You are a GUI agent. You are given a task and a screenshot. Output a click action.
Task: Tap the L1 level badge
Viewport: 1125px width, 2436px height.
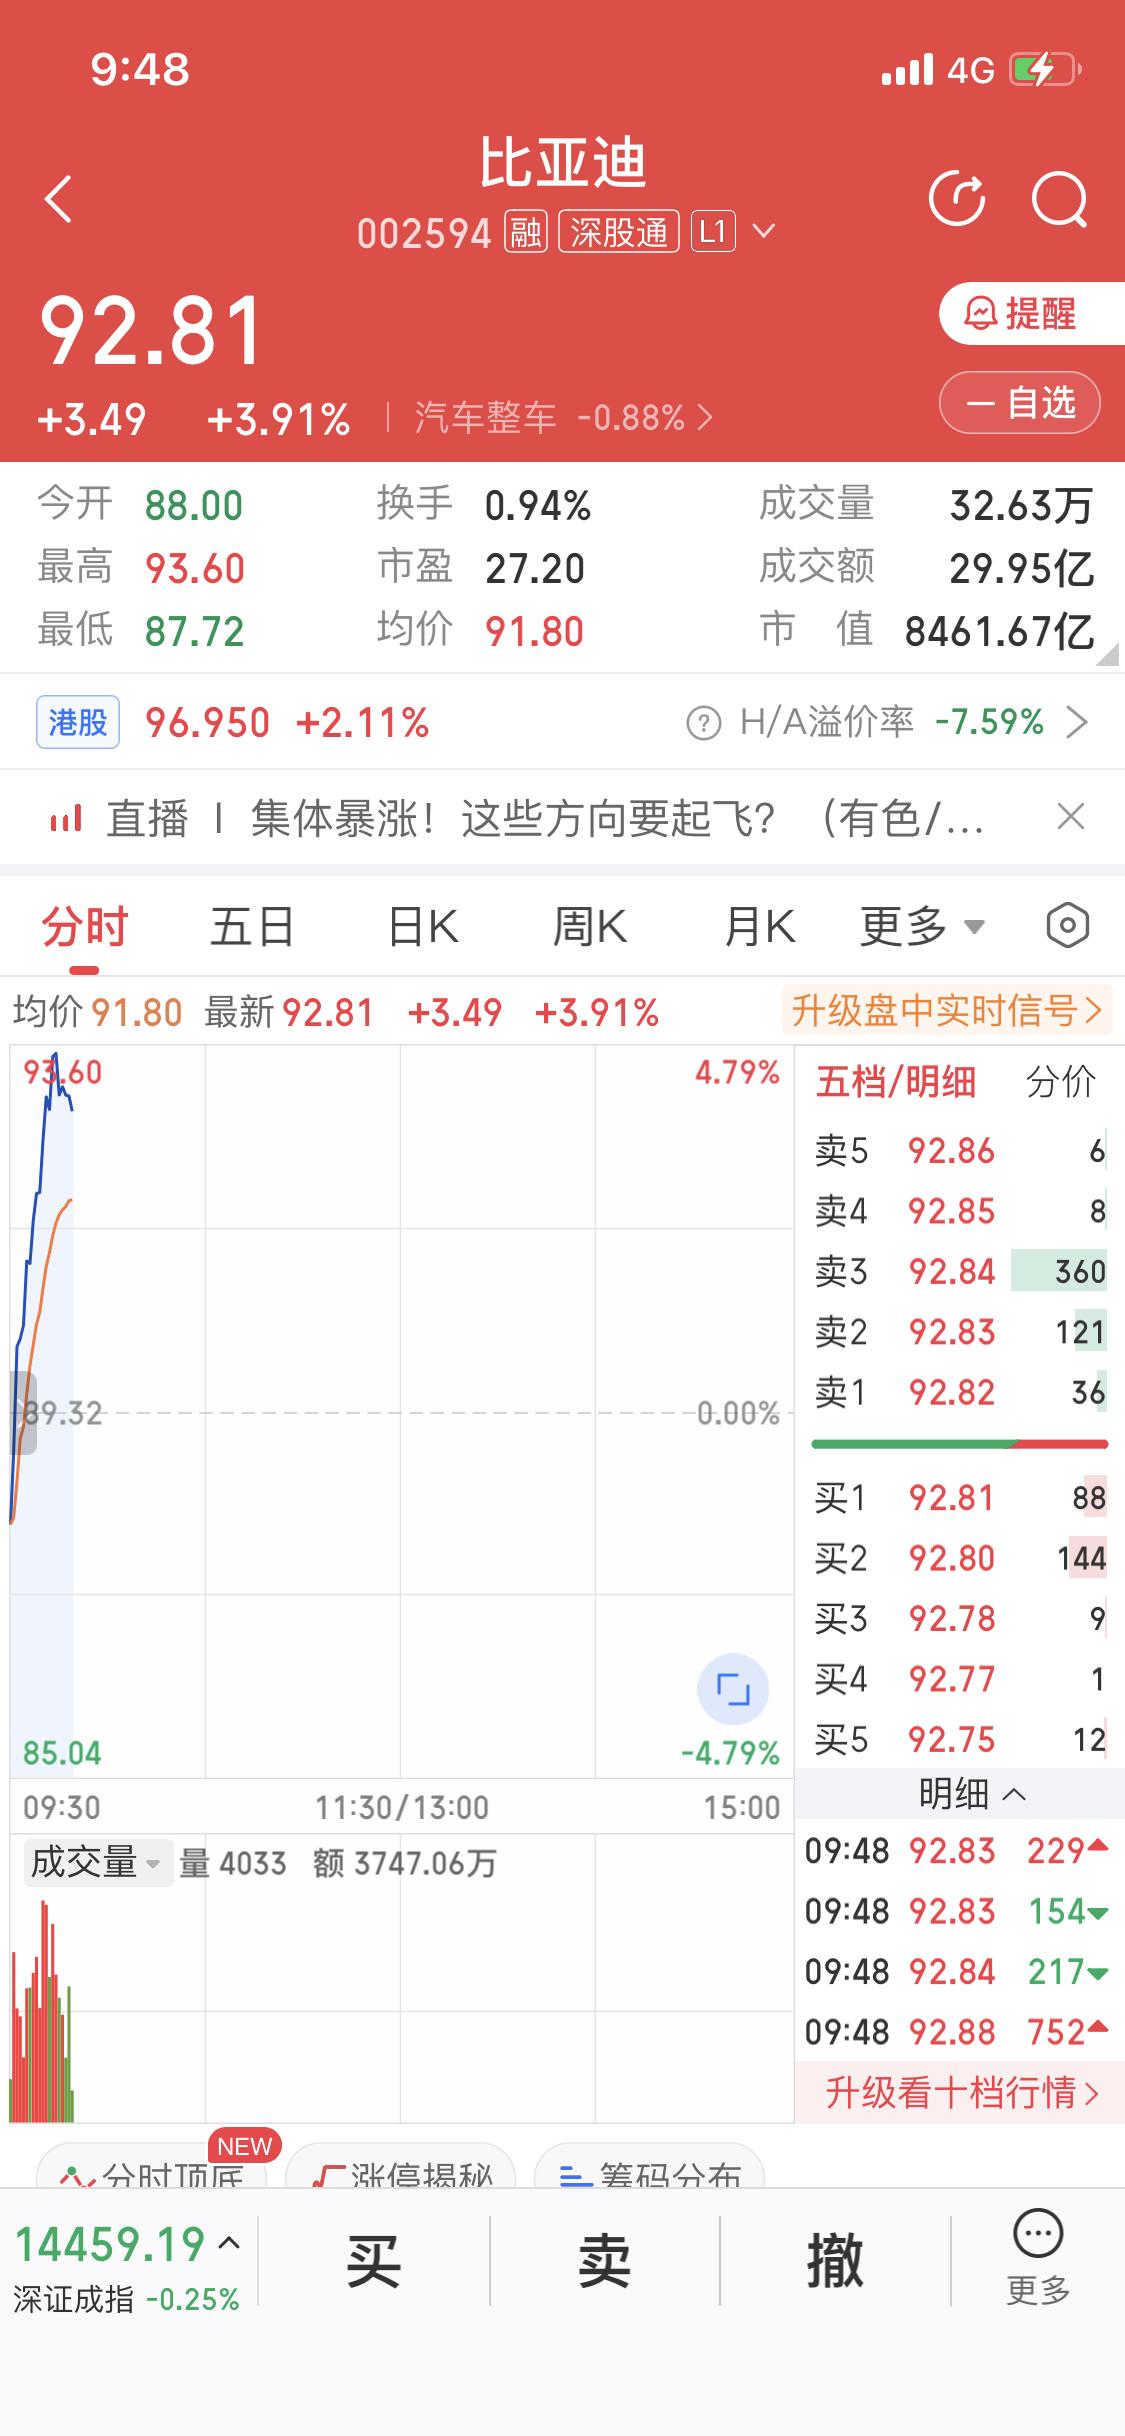712,232
